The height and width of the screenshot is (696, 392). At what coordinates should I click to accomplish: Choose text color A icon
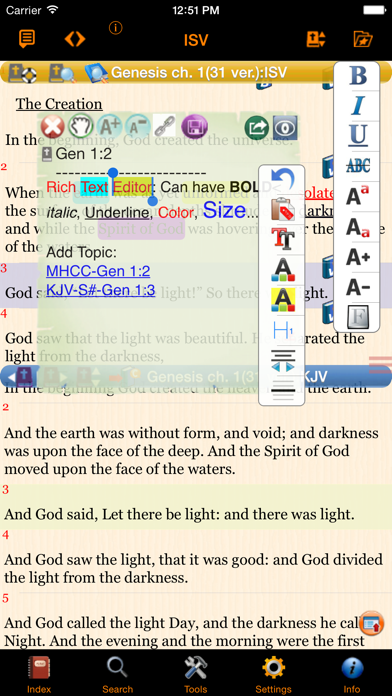(283, 269)
